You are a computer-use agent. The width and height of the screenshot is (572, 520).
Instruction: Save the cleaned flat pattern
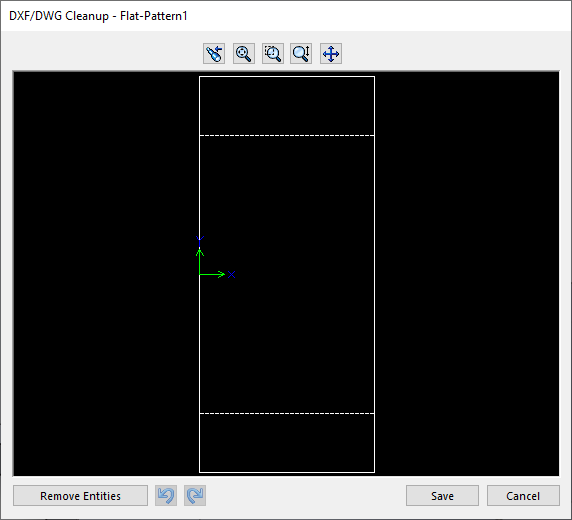(442, 496)
